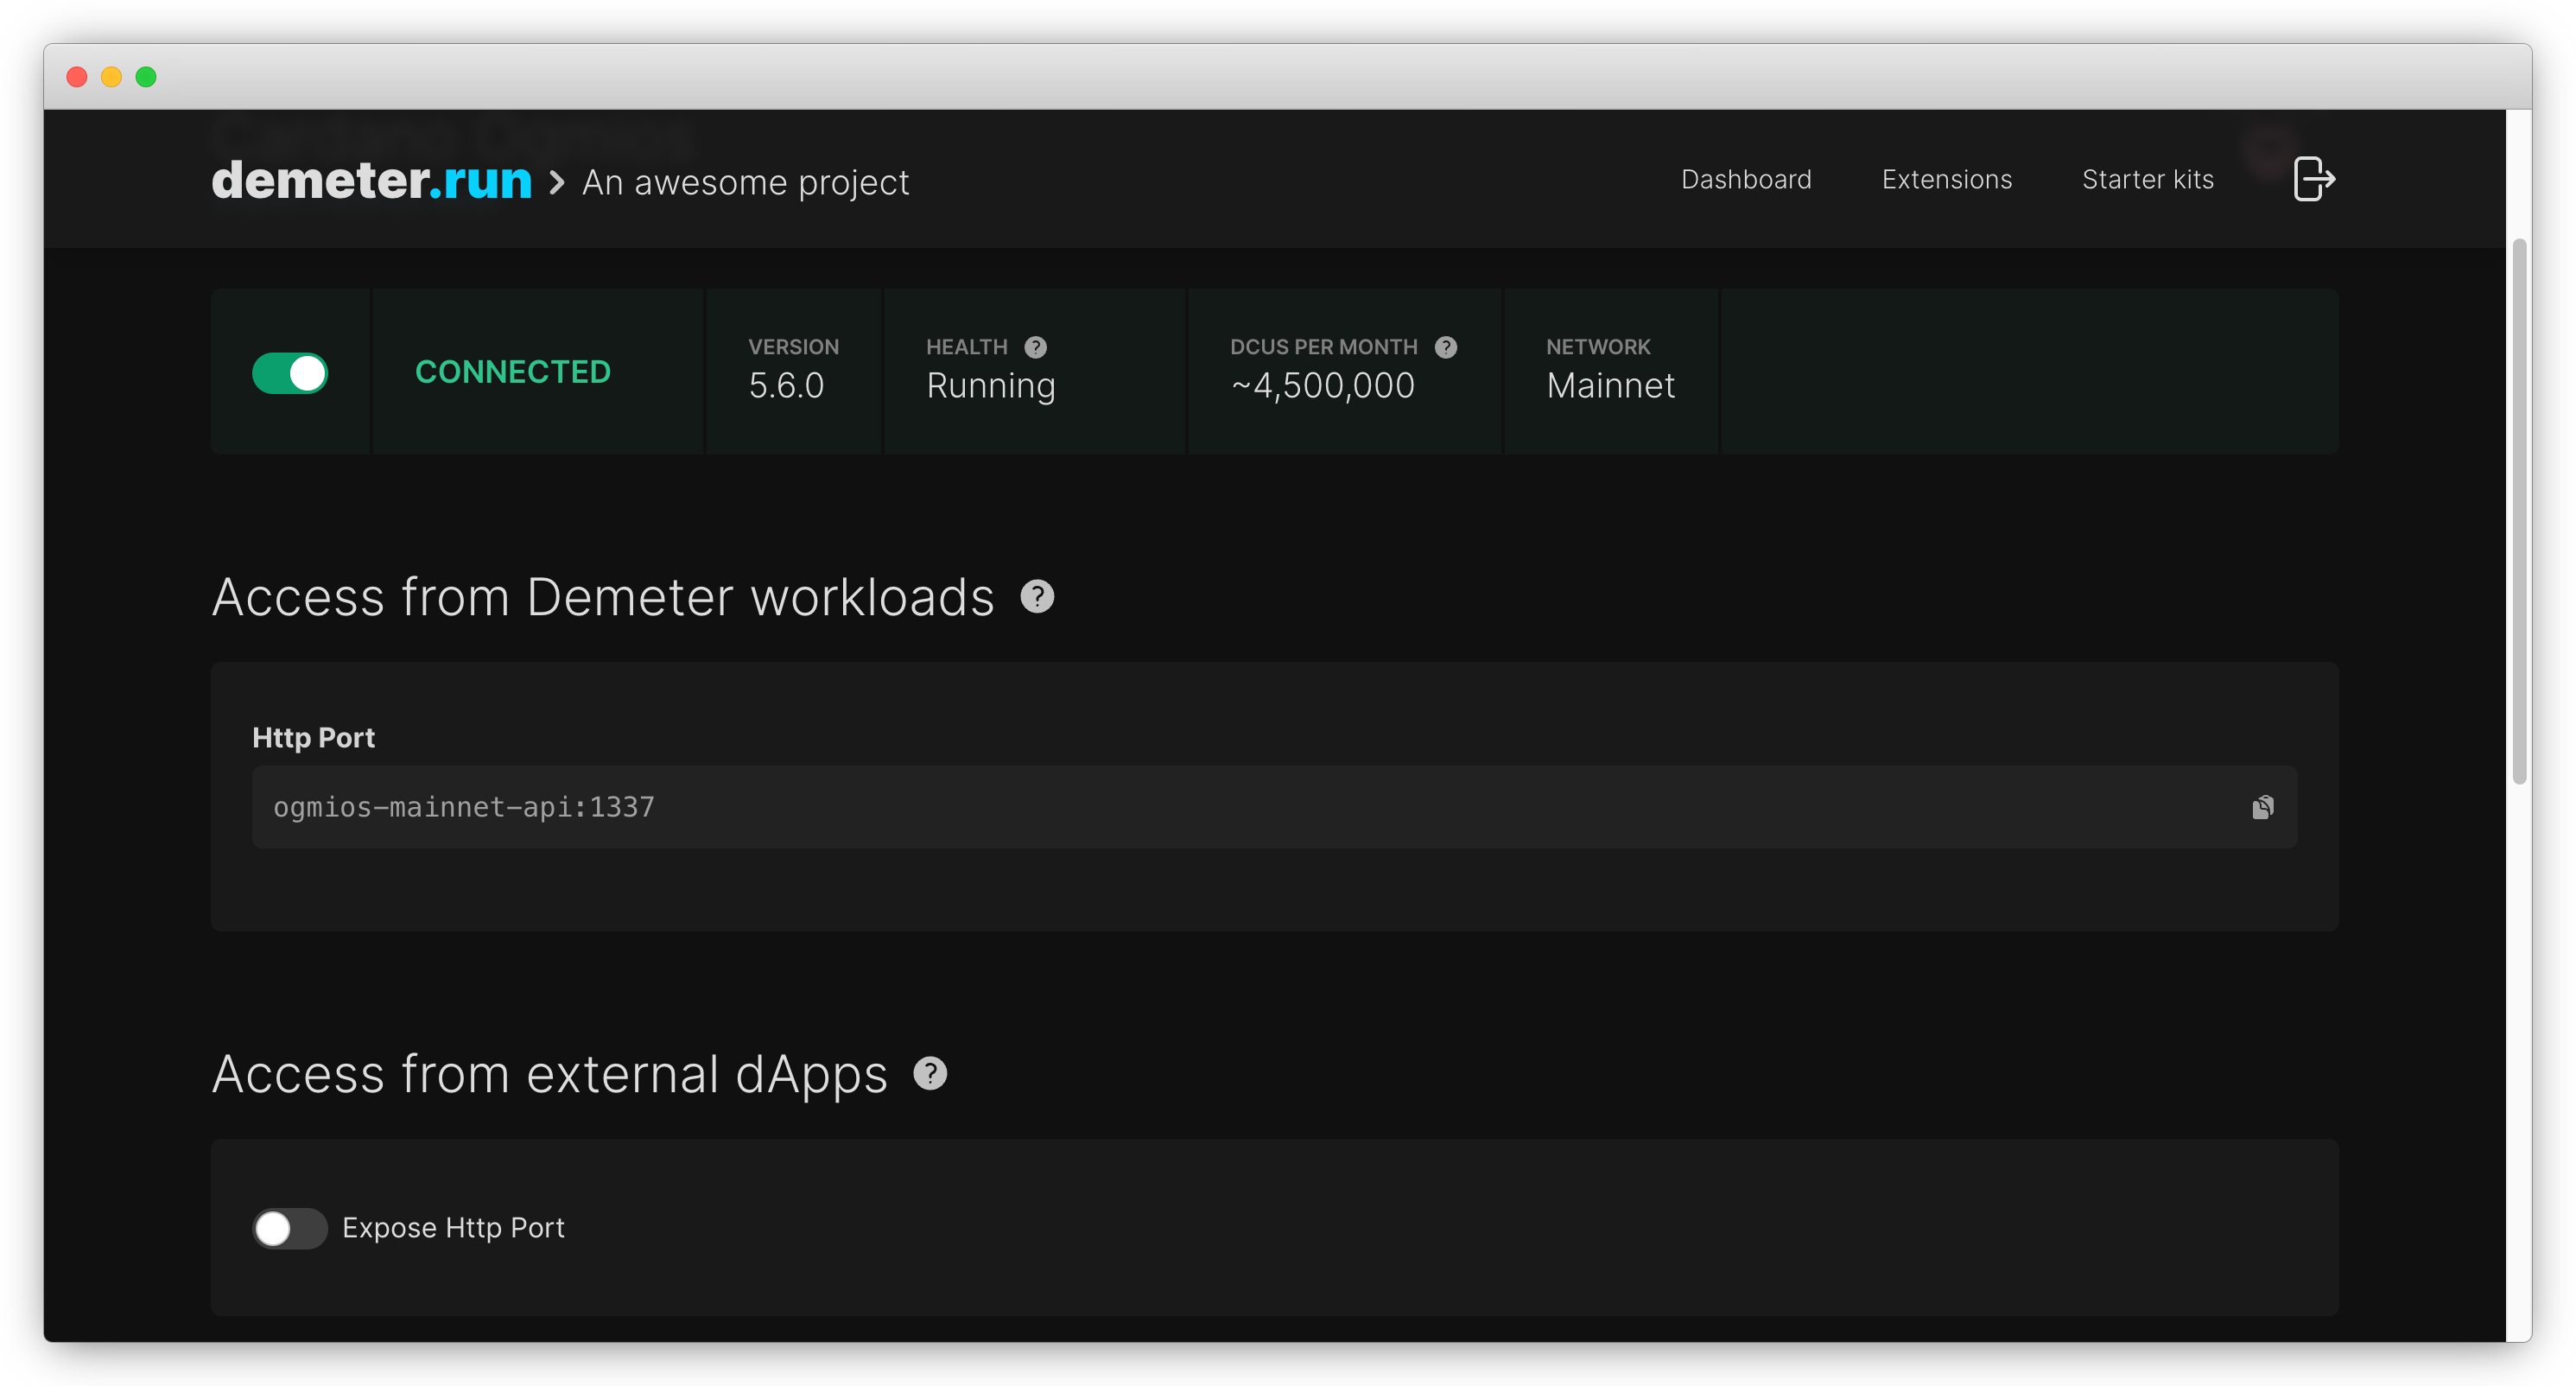The width and height of the screenshot is (2576, 1386).
Task: Click the ogmios-mainnet-api:1337 field
Action: (x=1274, y=807)
